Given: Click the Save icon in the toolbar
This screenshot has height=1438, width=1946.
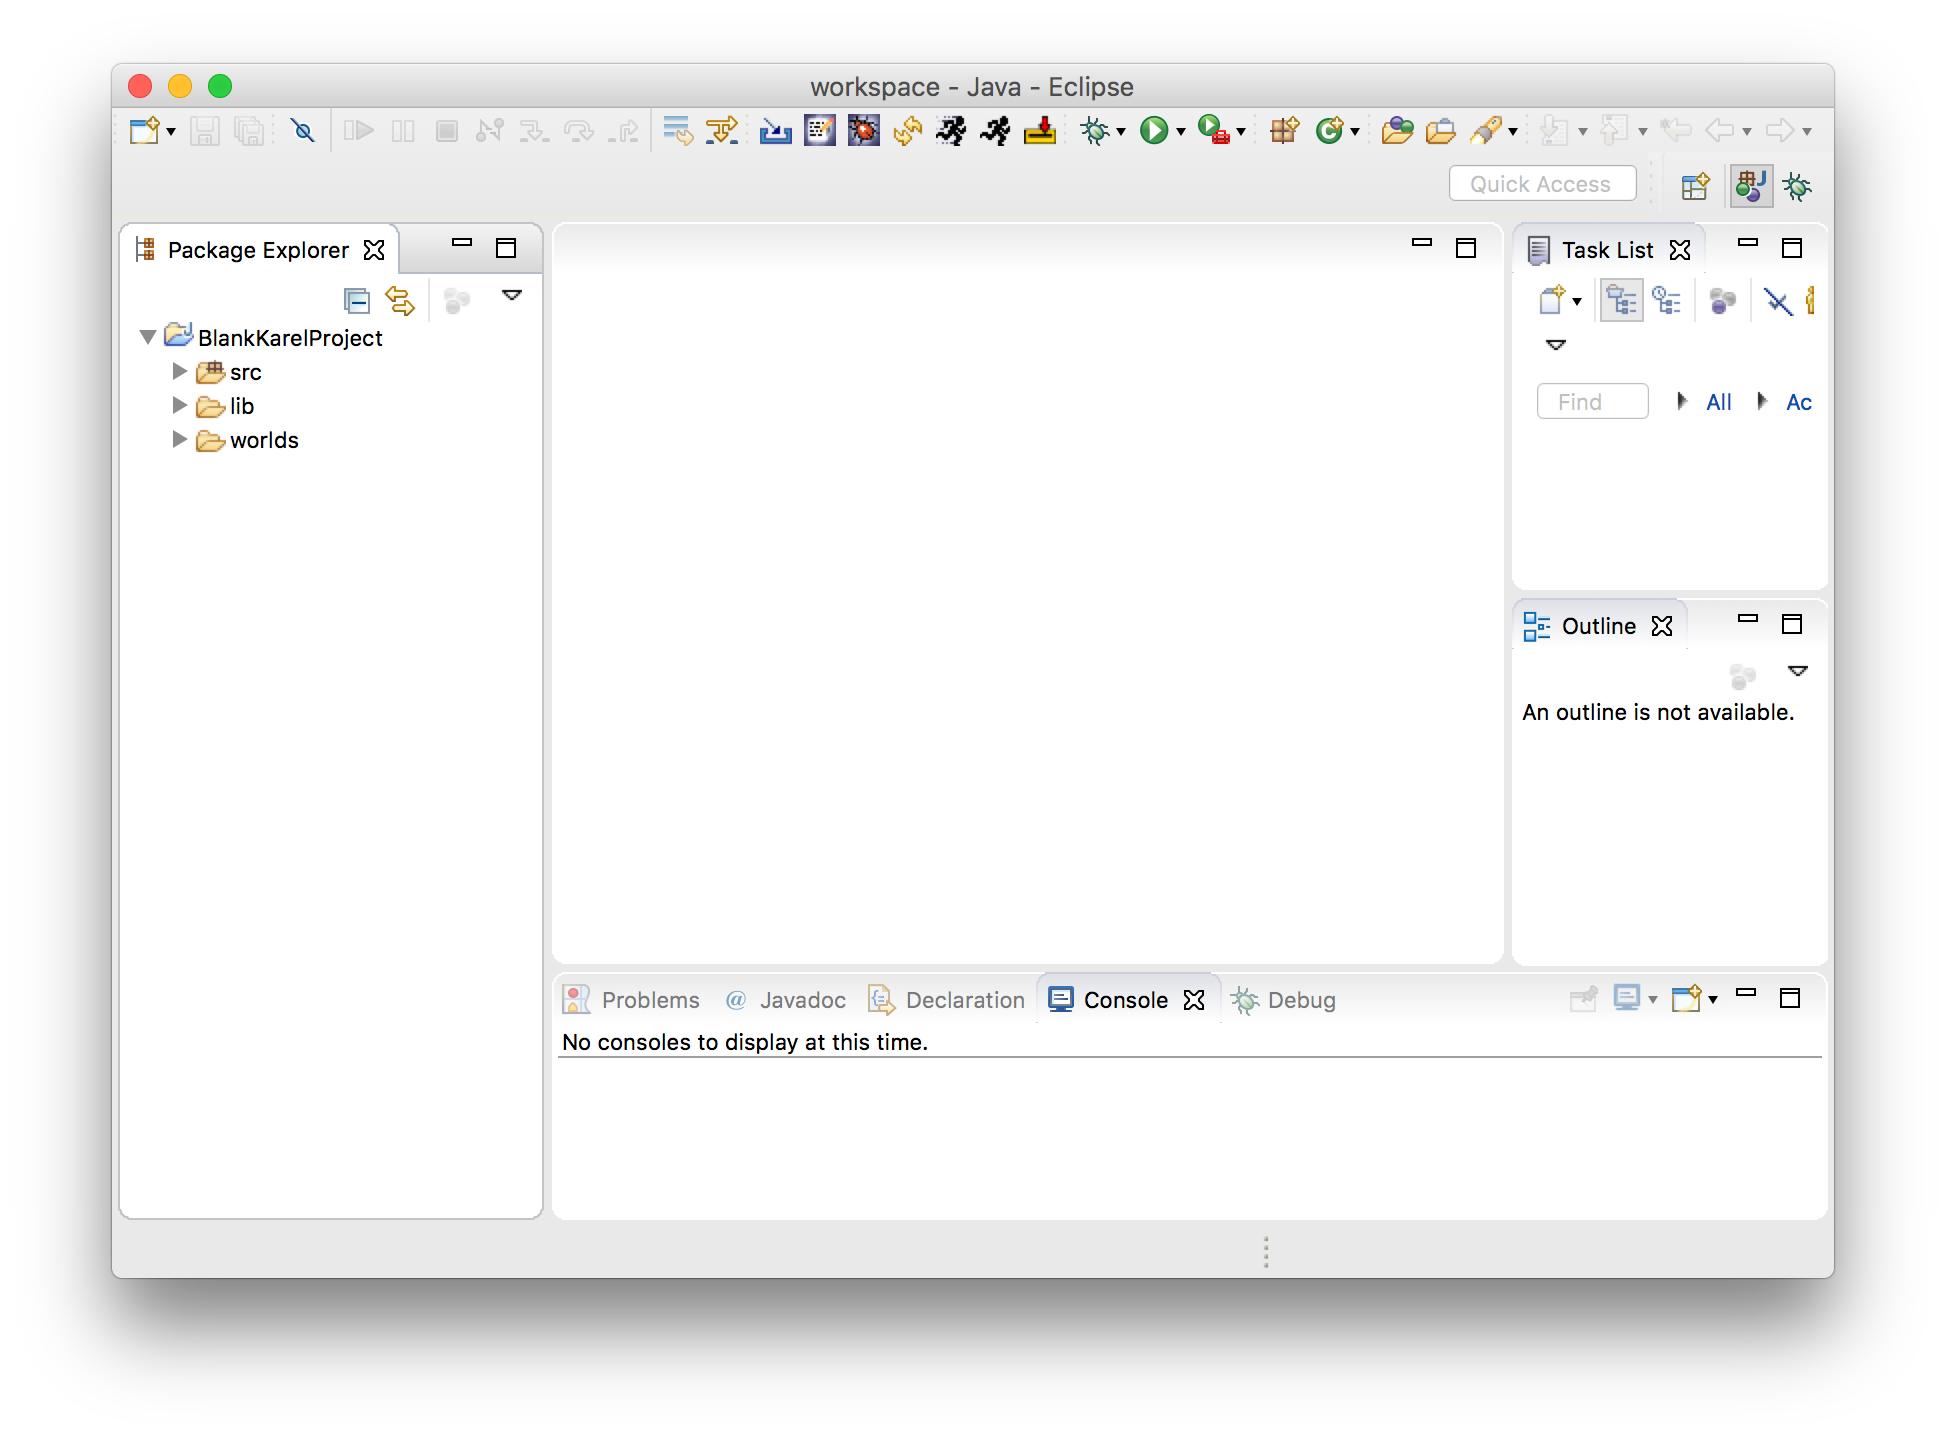Looking at the screenshot, I should 205,131.
